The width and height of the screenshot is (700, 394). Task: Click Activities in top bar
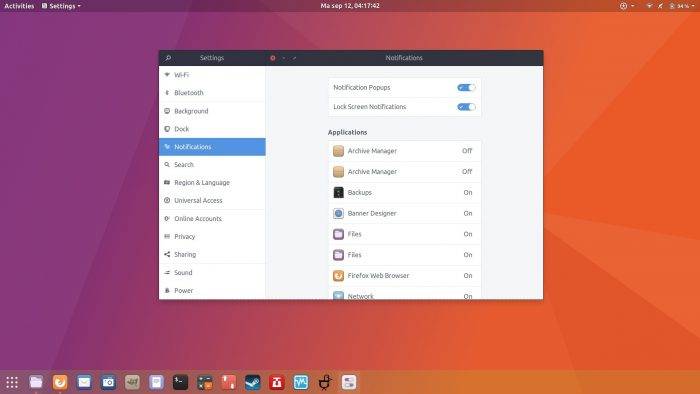pos(19,6)
